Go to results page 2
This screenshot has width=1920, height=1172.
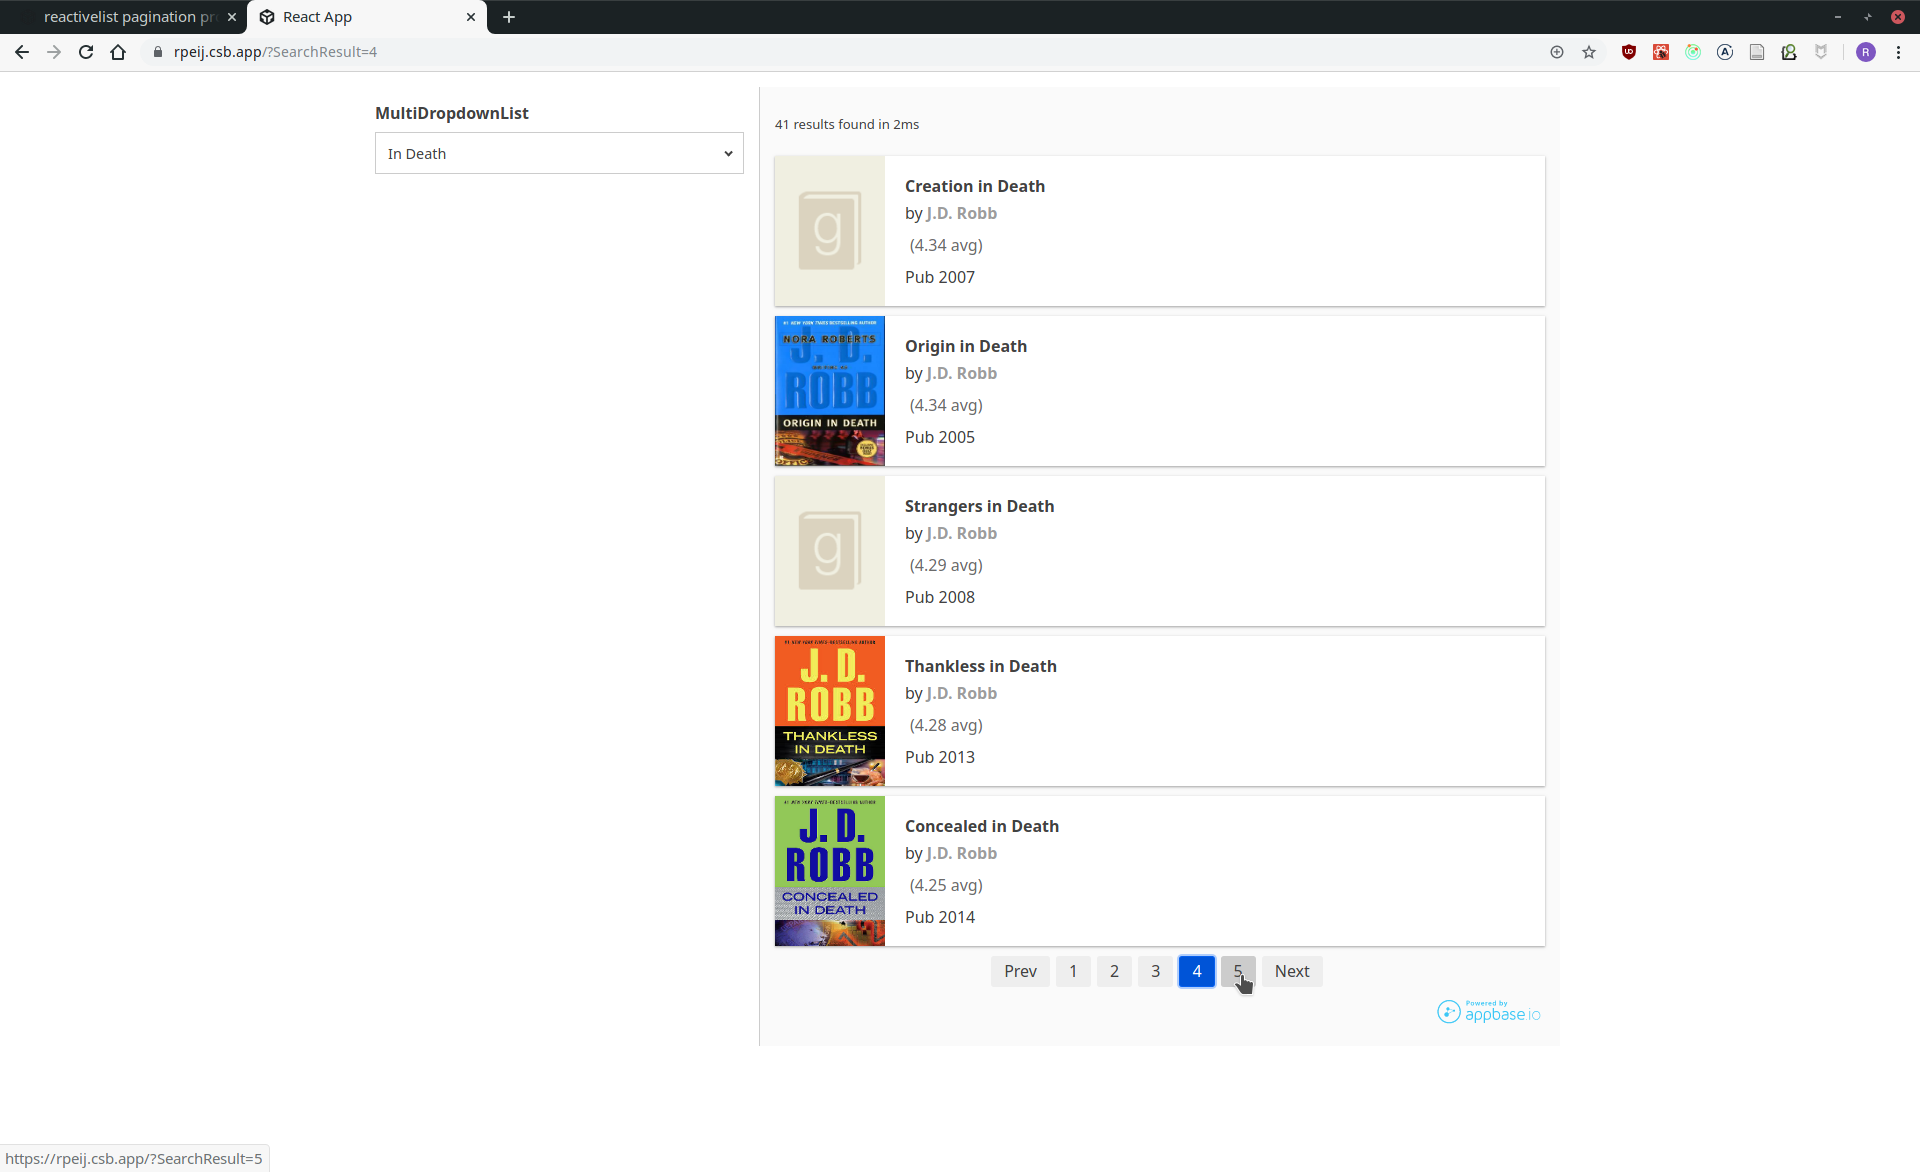point(1114,971)
